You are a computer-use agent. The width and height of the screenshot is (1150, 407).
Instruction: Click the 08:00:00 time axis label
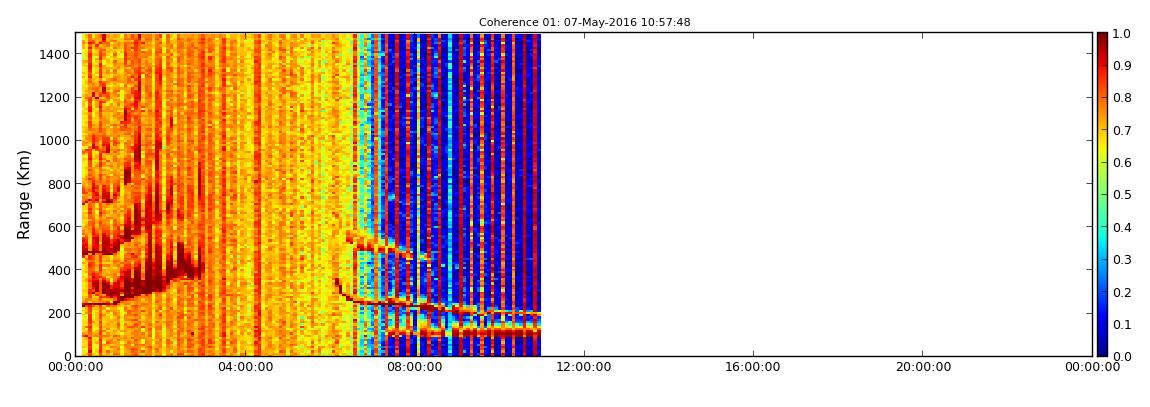click(x=414, y=368)
